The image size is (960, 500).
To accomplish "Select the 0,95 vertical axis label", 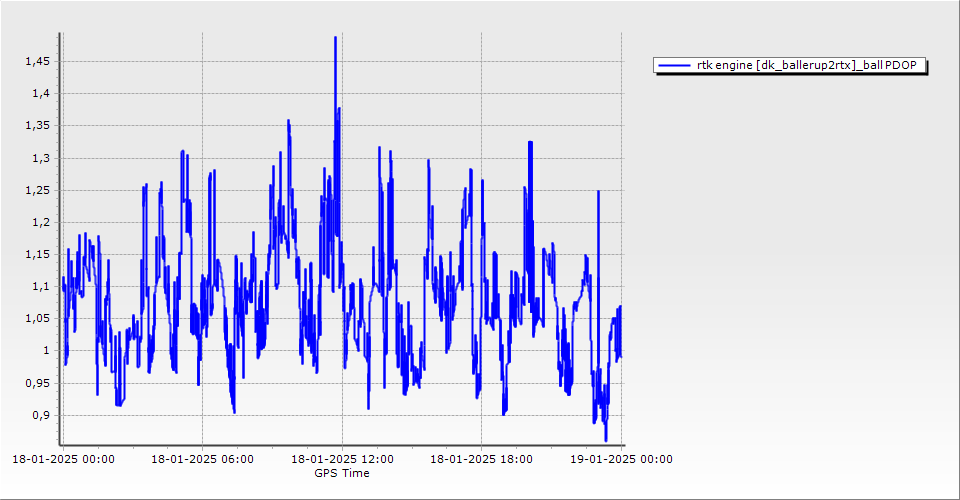I will click(36, 383).
